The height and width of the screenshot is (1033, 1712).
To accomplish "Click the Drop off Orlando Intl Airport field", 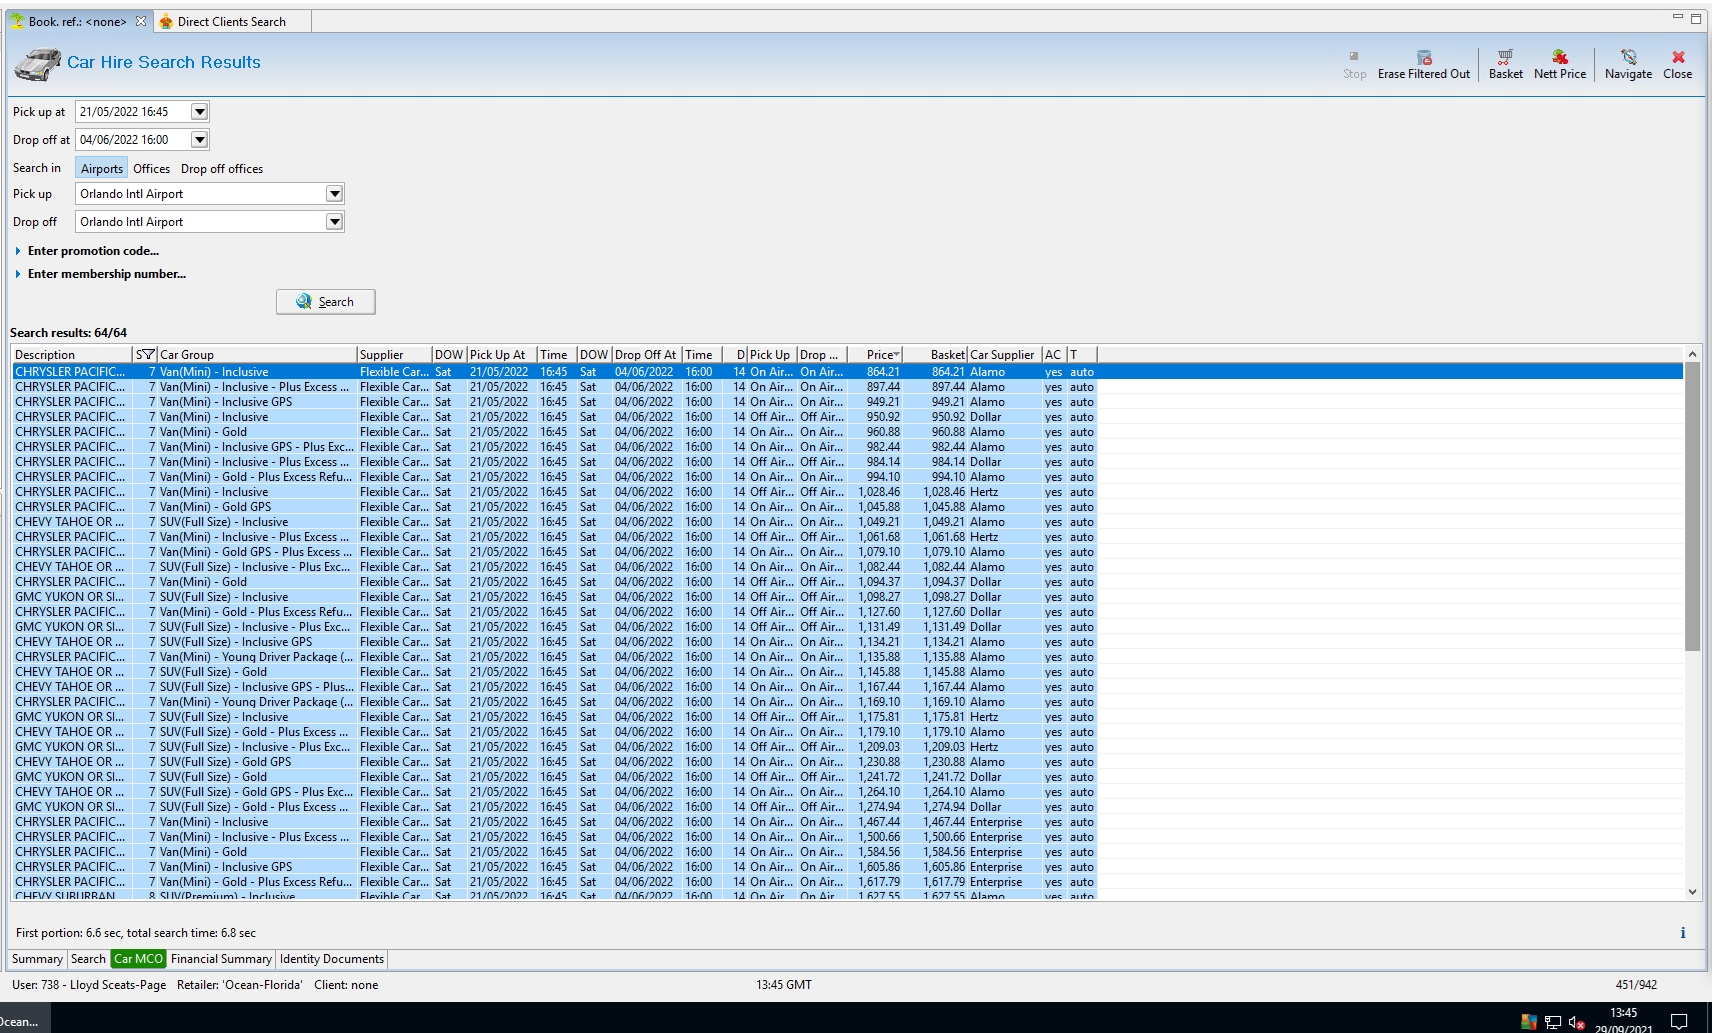I will point(201,222).
